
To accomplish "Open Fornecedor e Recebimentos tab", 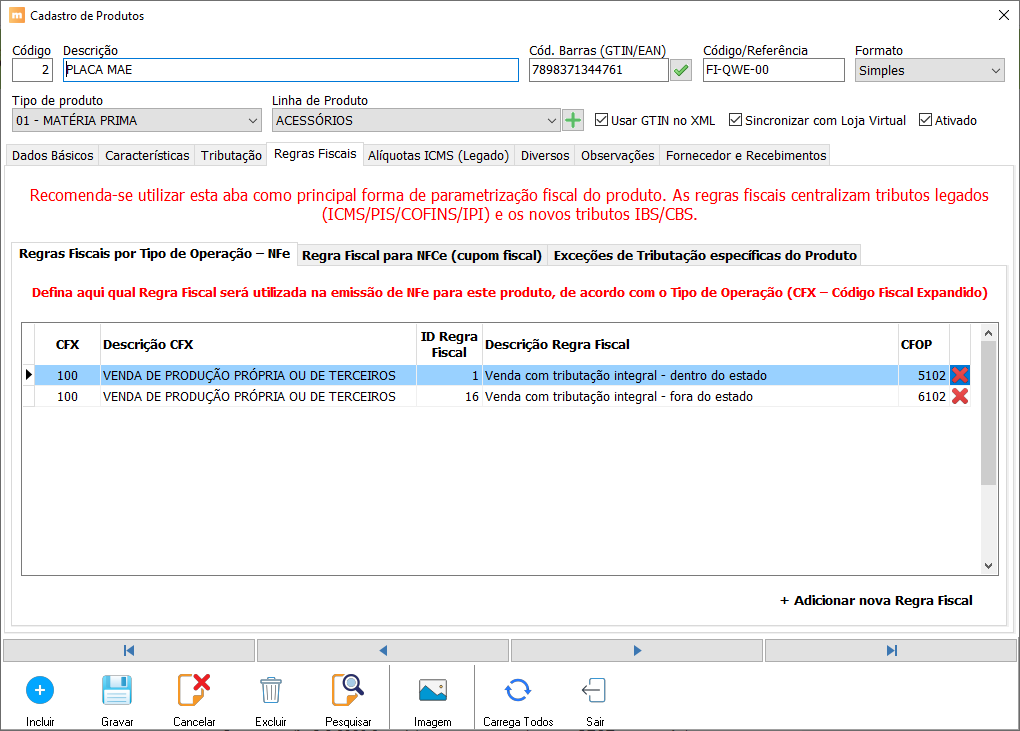I will 746,155.
